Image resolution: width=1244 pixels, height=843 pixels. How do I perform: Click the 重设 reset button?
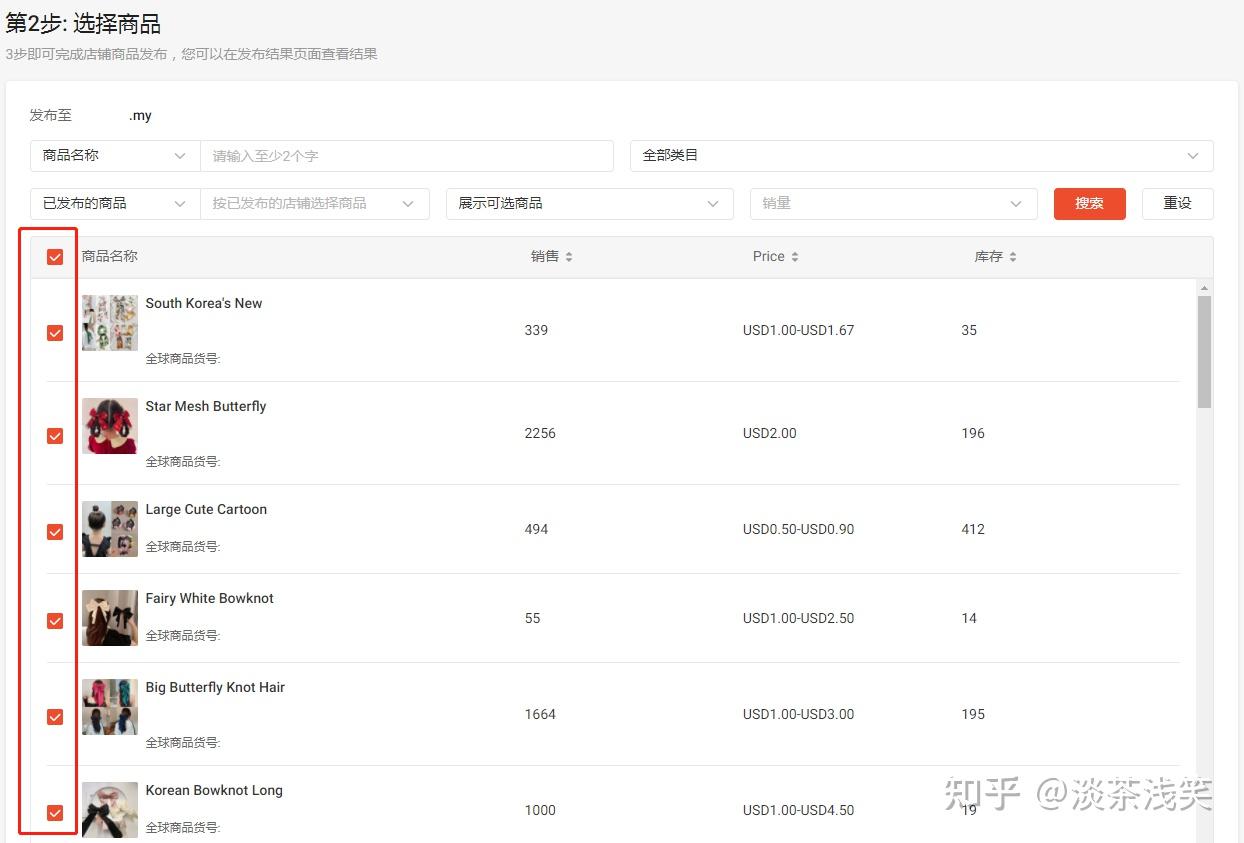click(1178, 204)
